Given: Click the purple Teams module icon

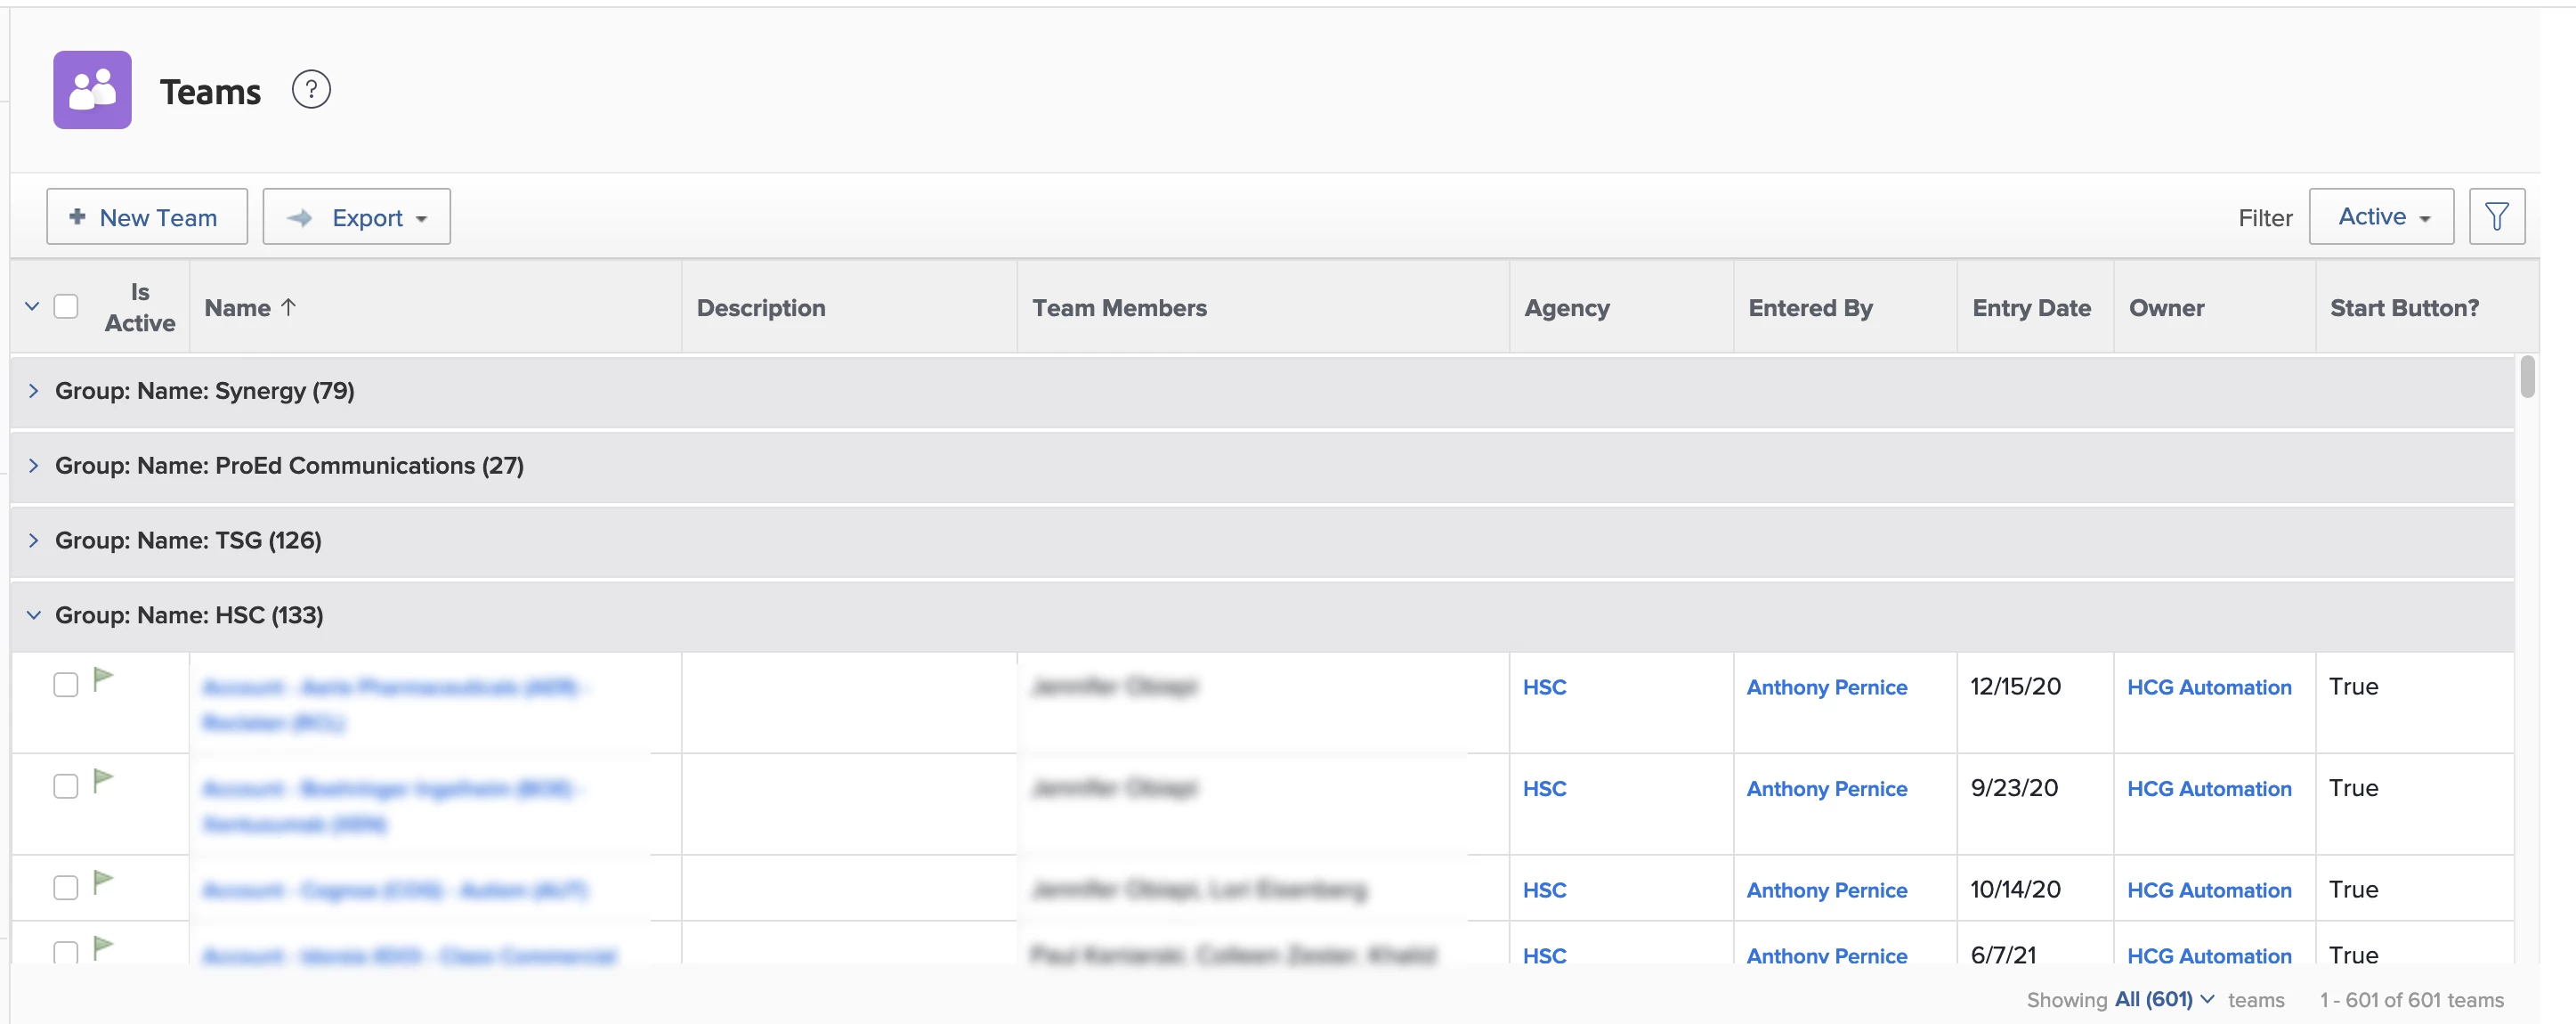Looking at the screenshot, I should [92, 90].
